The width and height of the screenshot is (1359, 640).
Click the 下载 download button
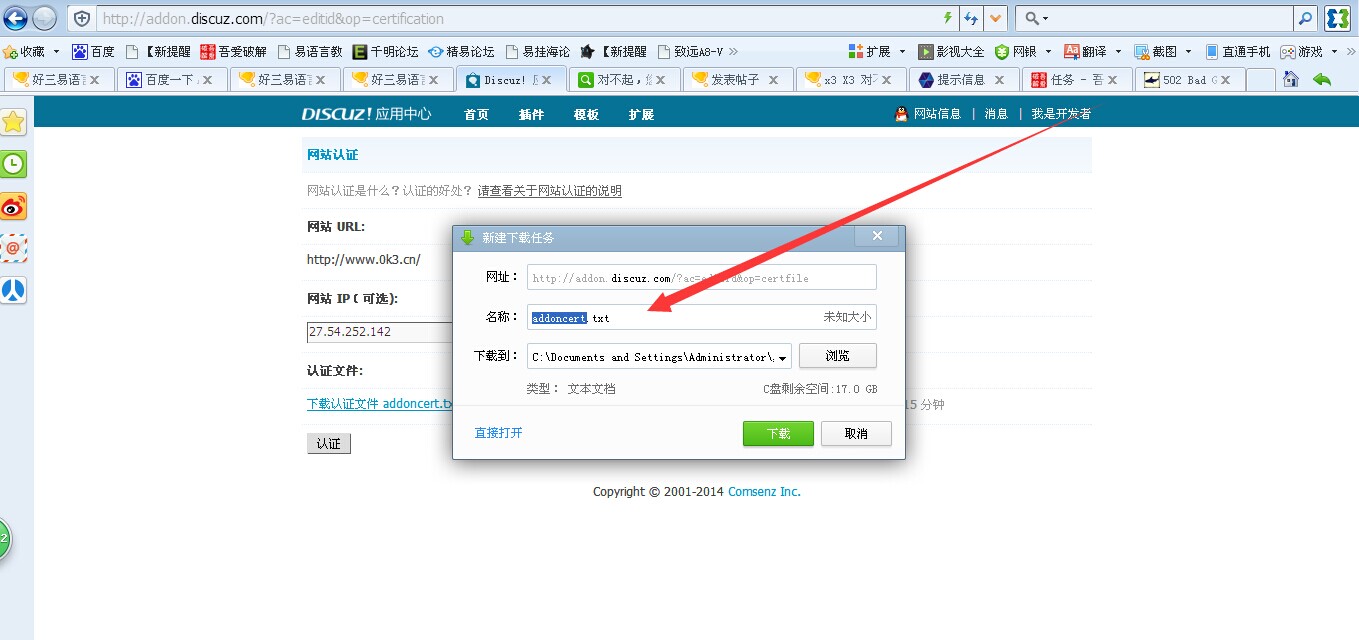778,433
